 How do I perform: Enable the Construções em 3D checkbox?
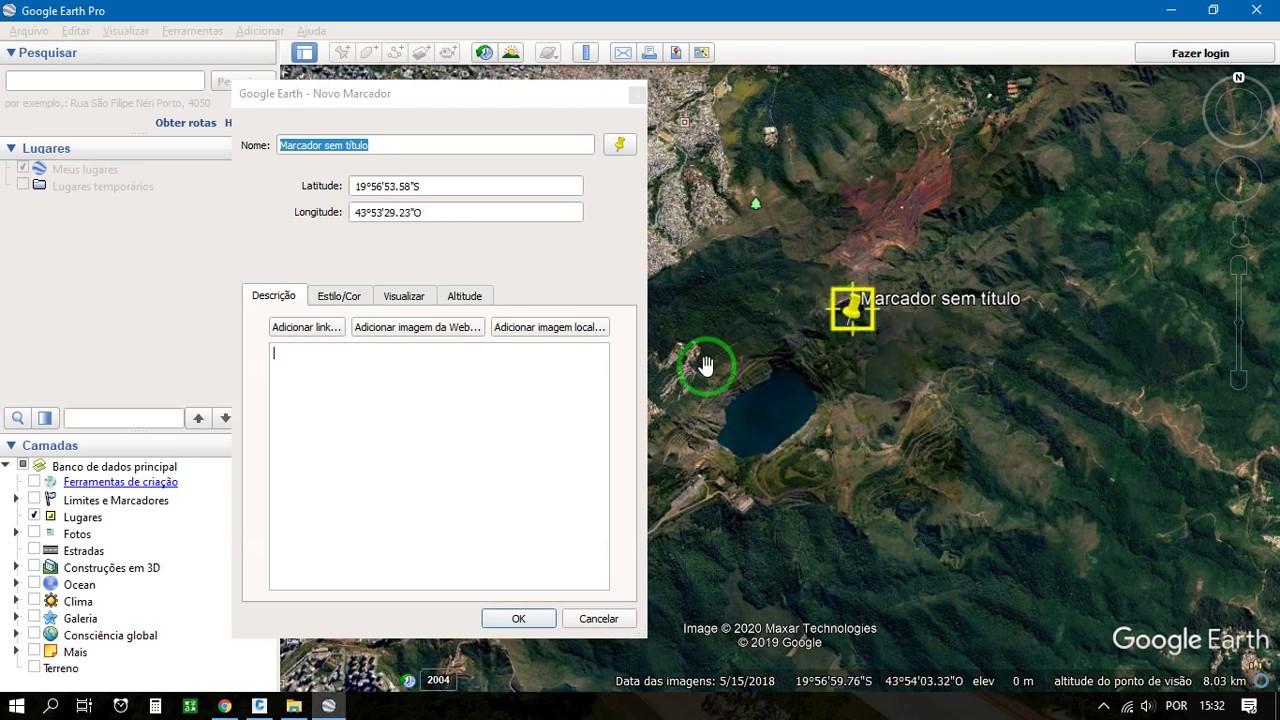(x=34, y=567)
